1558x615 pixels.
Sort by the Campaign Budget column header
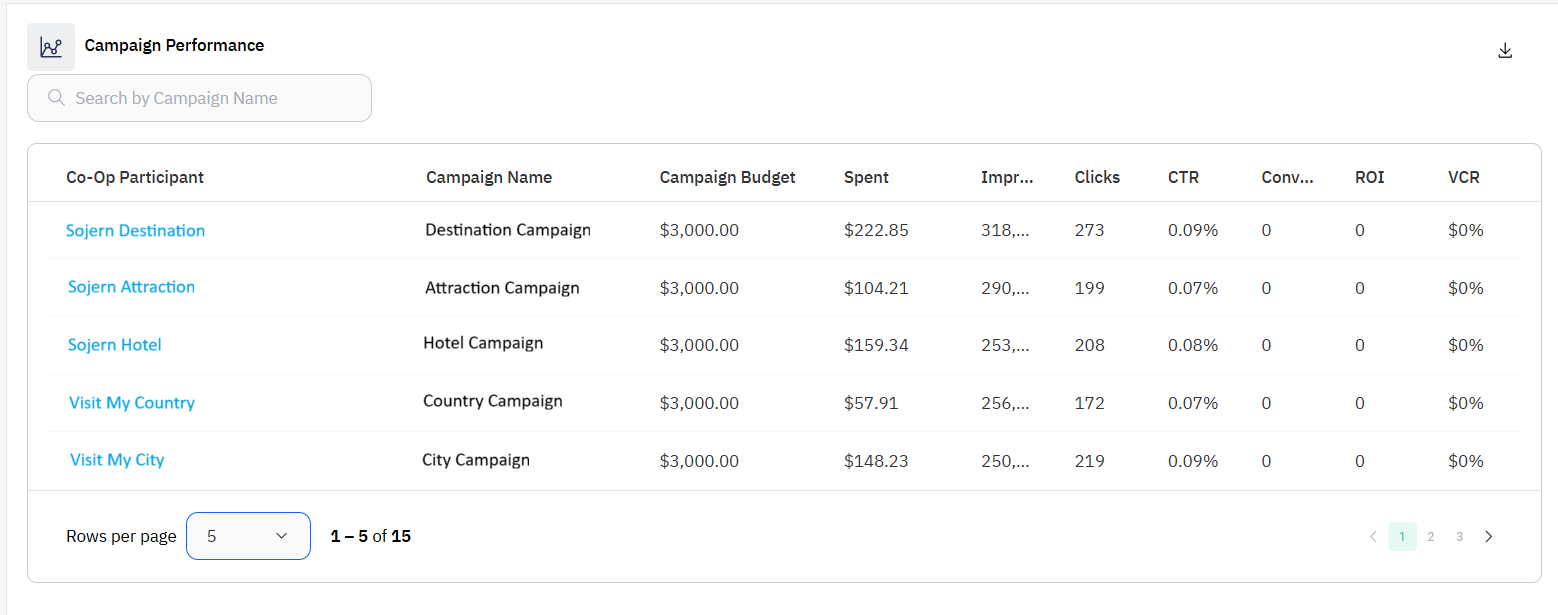pyautogui.click(x=727, y=177)
